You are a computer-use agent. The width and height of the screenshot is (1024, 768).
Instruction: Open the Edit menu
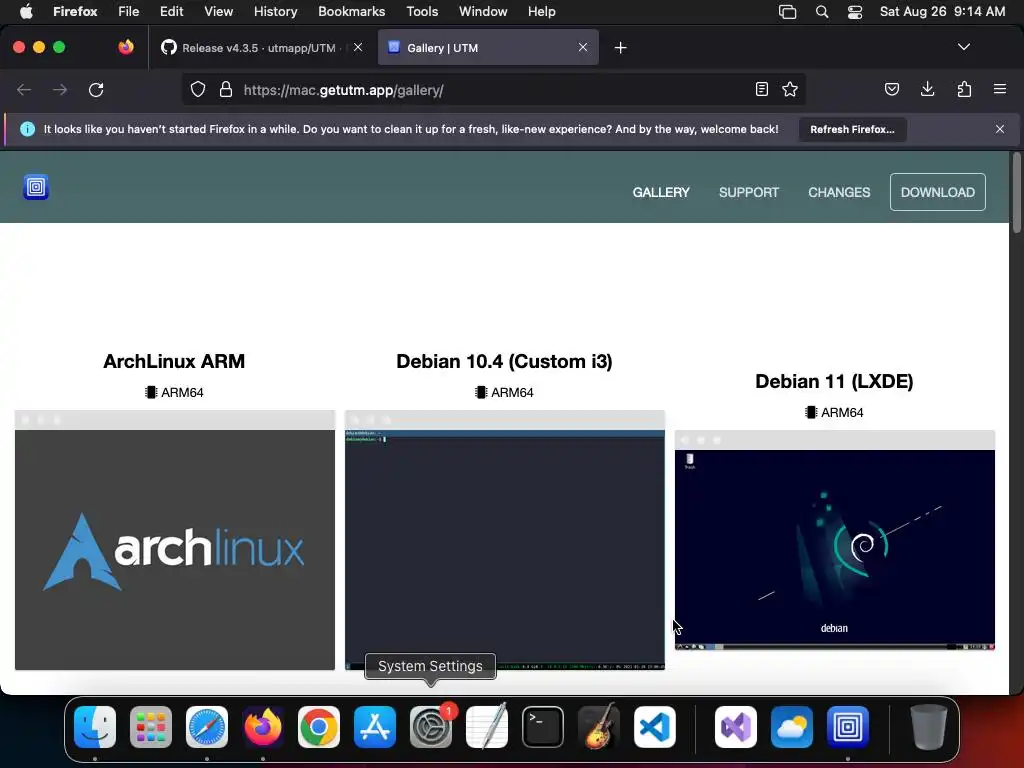171,11
